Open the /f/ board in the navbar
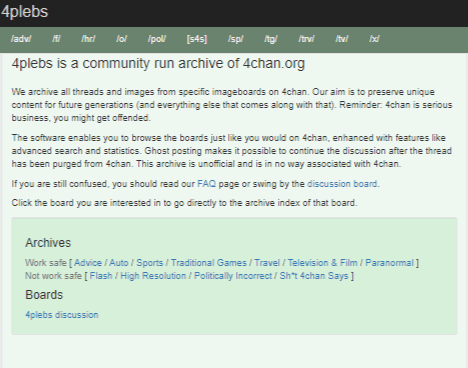Screen dimensions: 468x368 click(56, 39)
